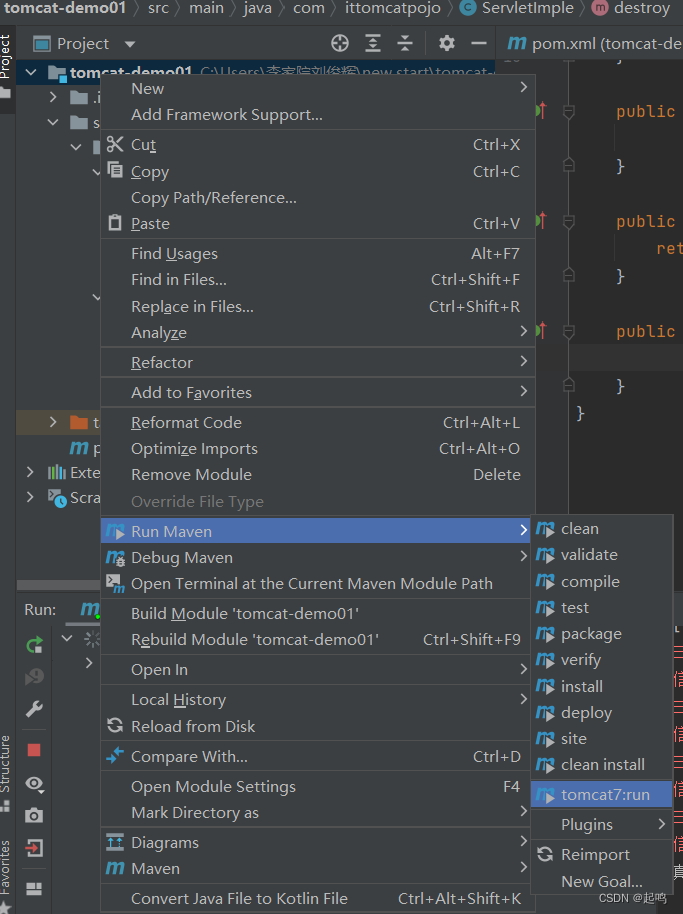Click the Copy icon in context menu
This screenshot has height=914, width=683.
pos(115,170)
